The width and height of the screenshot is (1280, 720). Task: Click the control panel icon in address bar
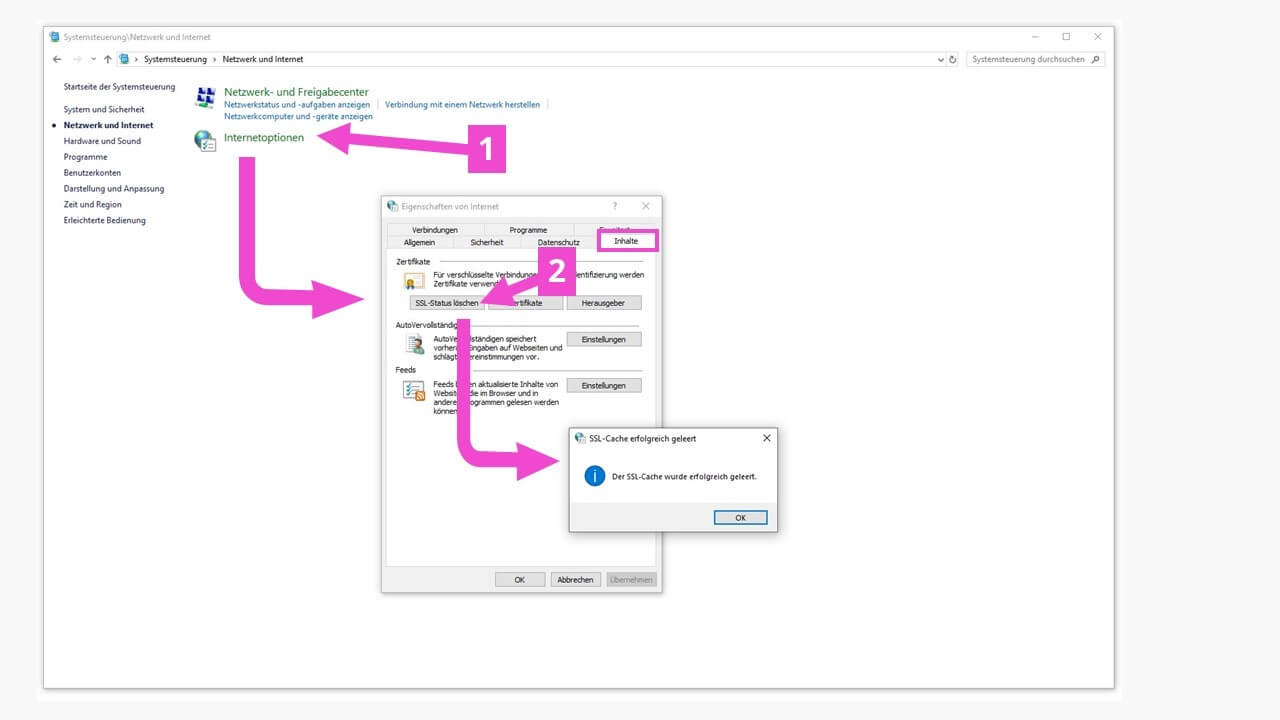point(125,59)
